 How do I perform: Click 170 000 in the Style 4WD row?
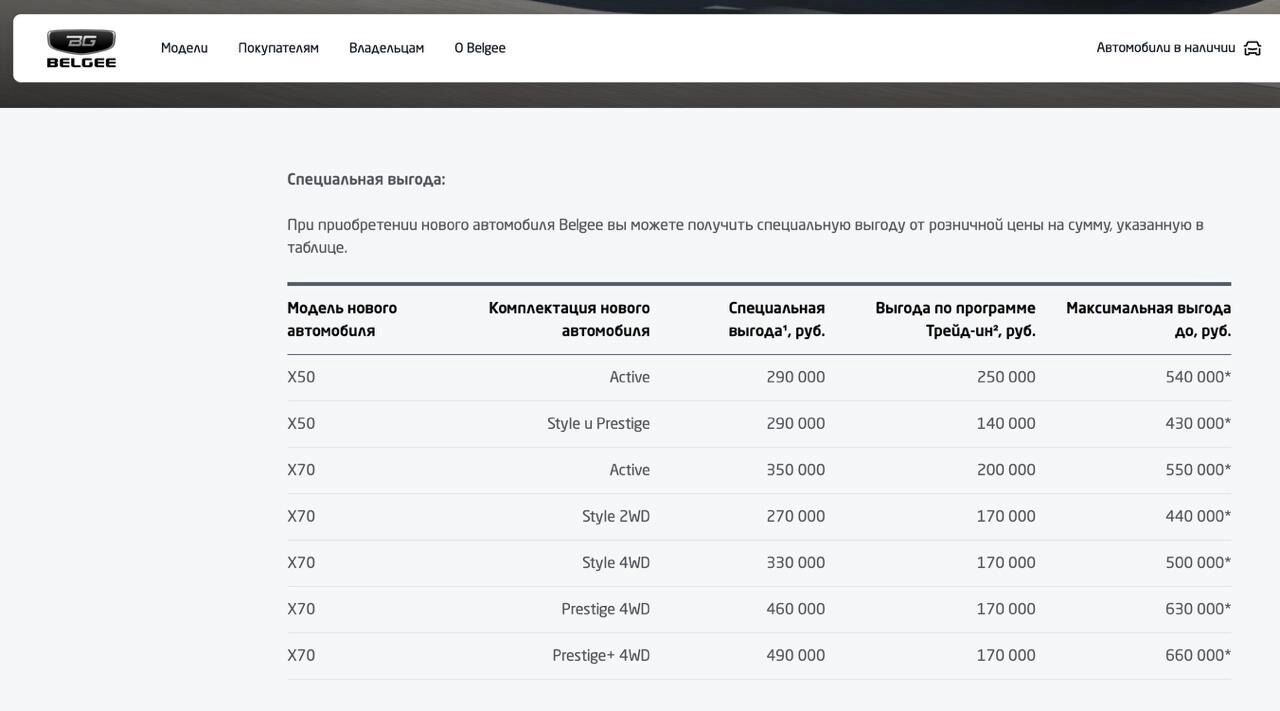(x=1006, y=563)
